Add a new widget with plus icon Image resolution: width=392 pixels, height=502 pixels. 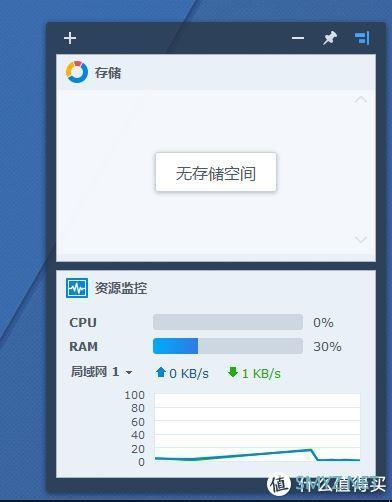click(x=70, y=38)
